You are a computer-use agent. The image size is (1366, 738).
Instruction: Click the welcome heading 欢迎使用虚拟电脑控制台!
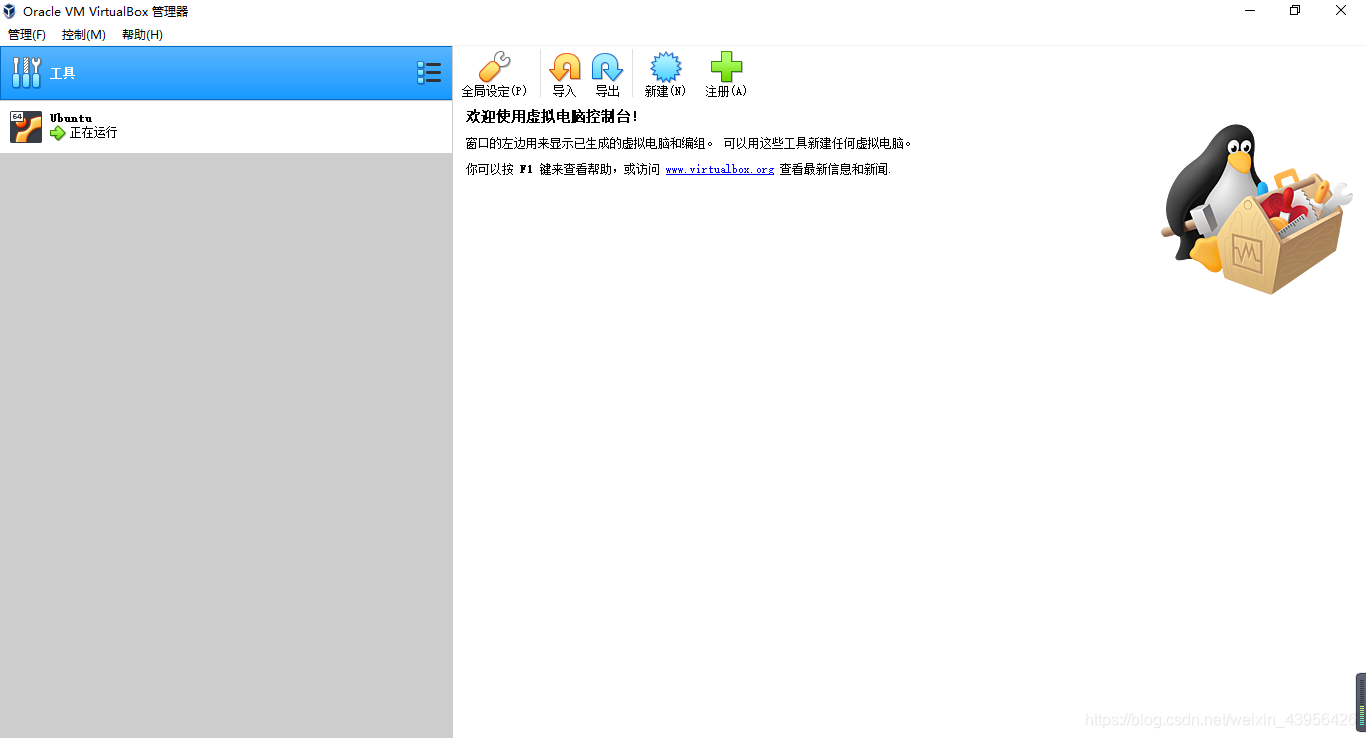[x=552, y=117]
